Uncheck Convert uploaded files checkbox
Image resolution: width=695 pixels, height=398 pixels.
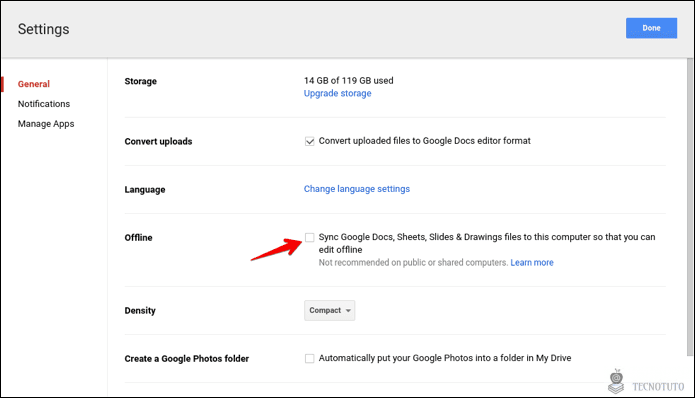[309, 141]
